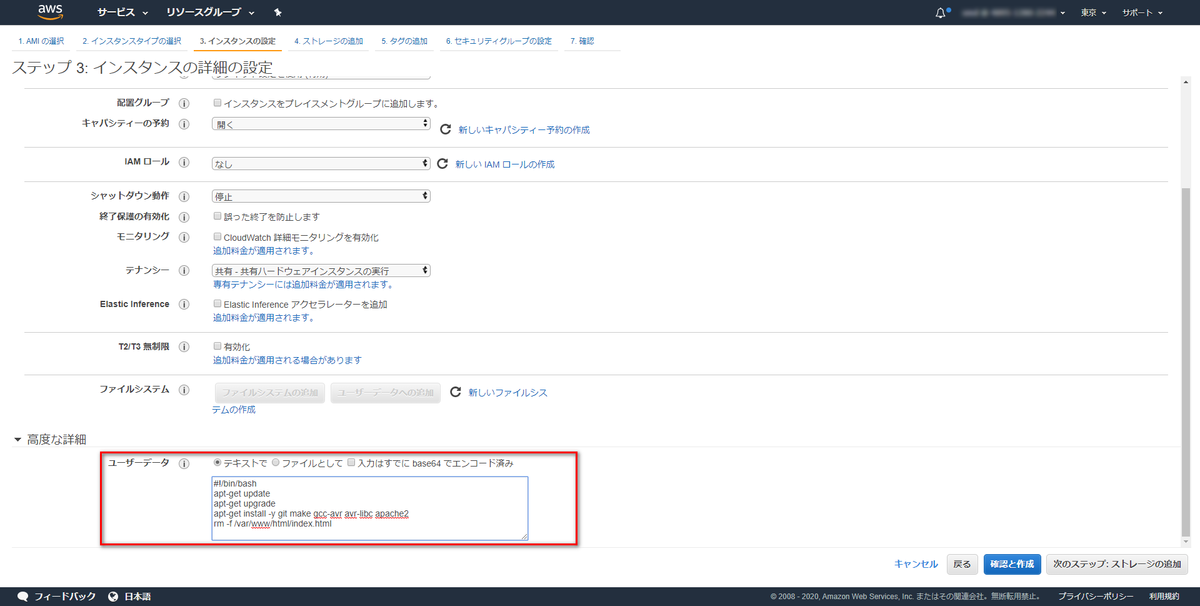This screenshot has height=606, width=1200.
Task: Open the リソースグループ menu
Action: click(209, 13)
